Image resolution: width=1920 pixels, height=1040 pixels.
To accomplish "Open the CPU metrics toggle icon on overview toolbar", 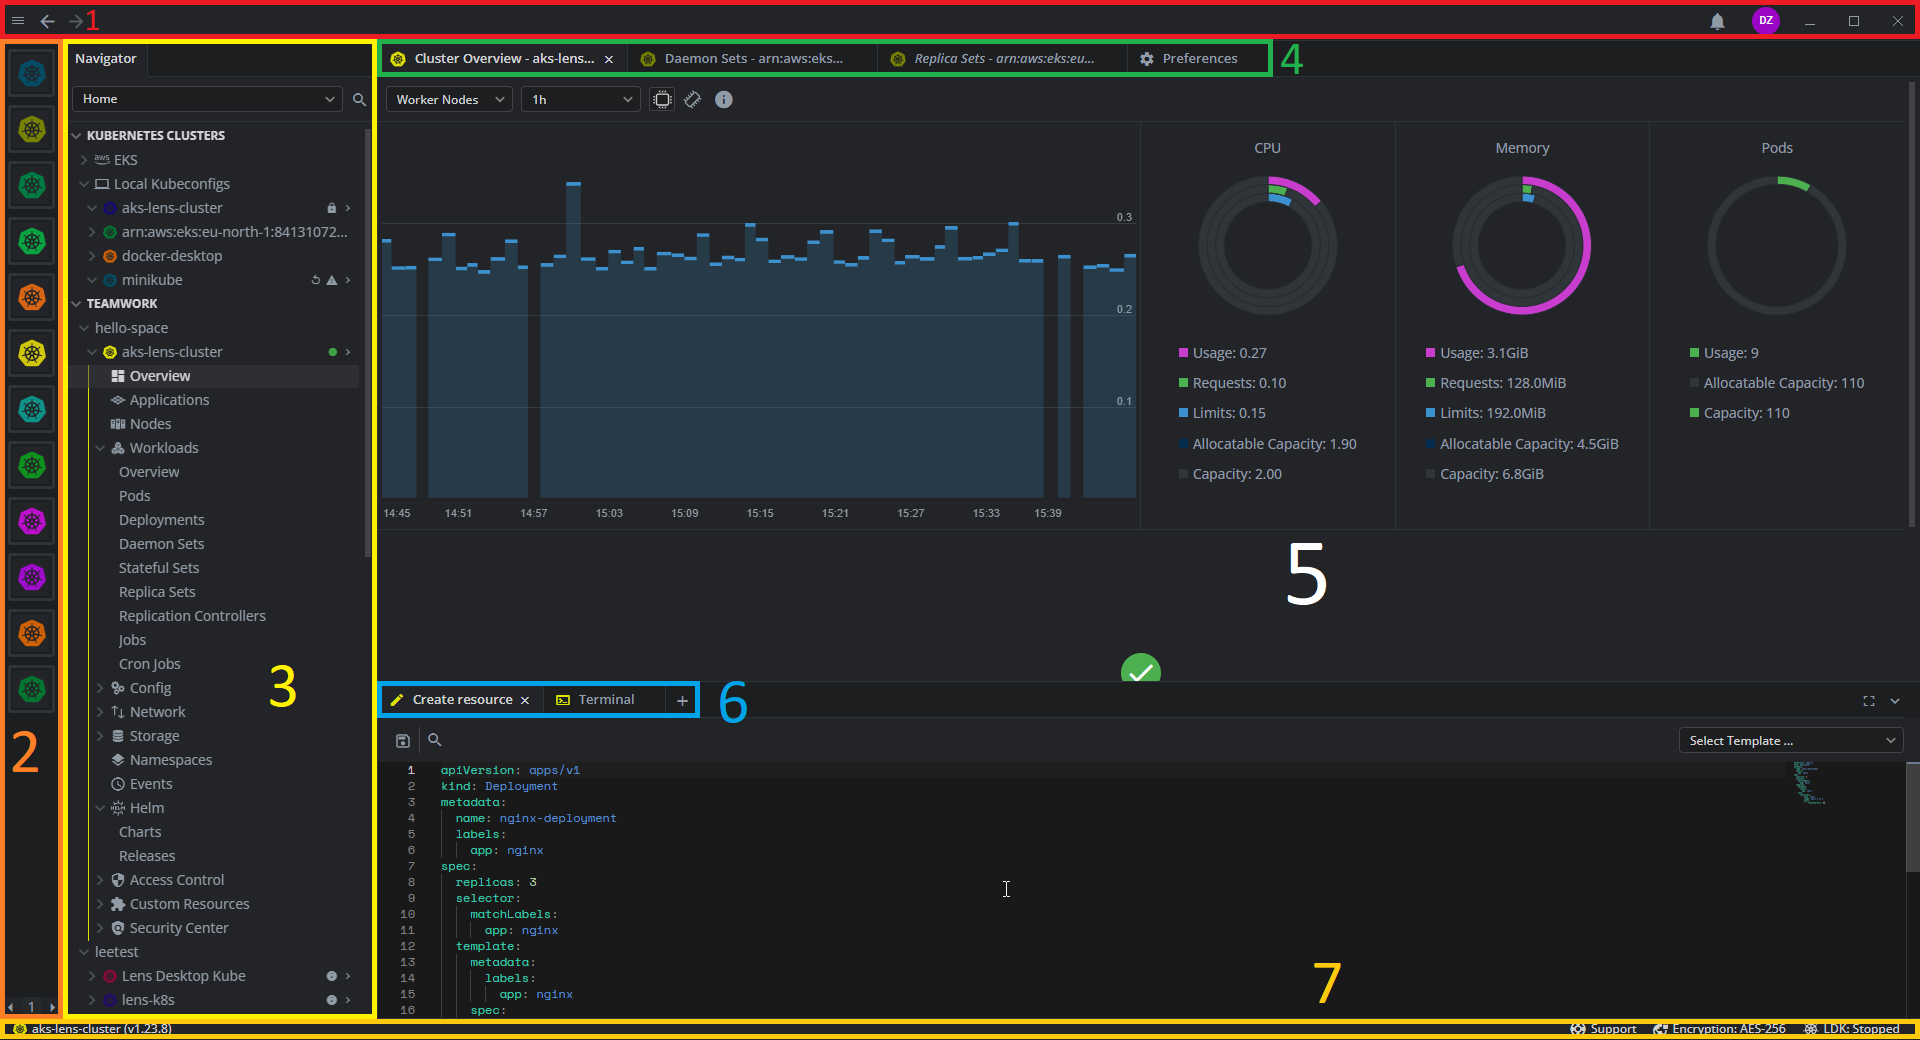I will (693, 99).
